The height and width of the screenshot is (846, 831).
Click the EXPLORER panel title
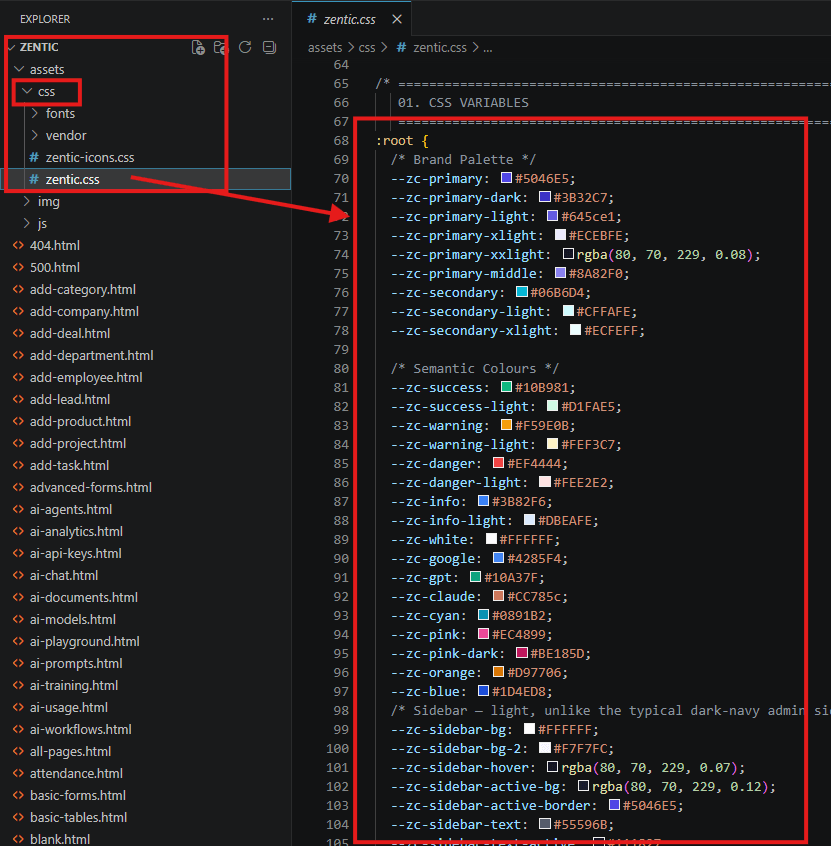pos(45,19)
